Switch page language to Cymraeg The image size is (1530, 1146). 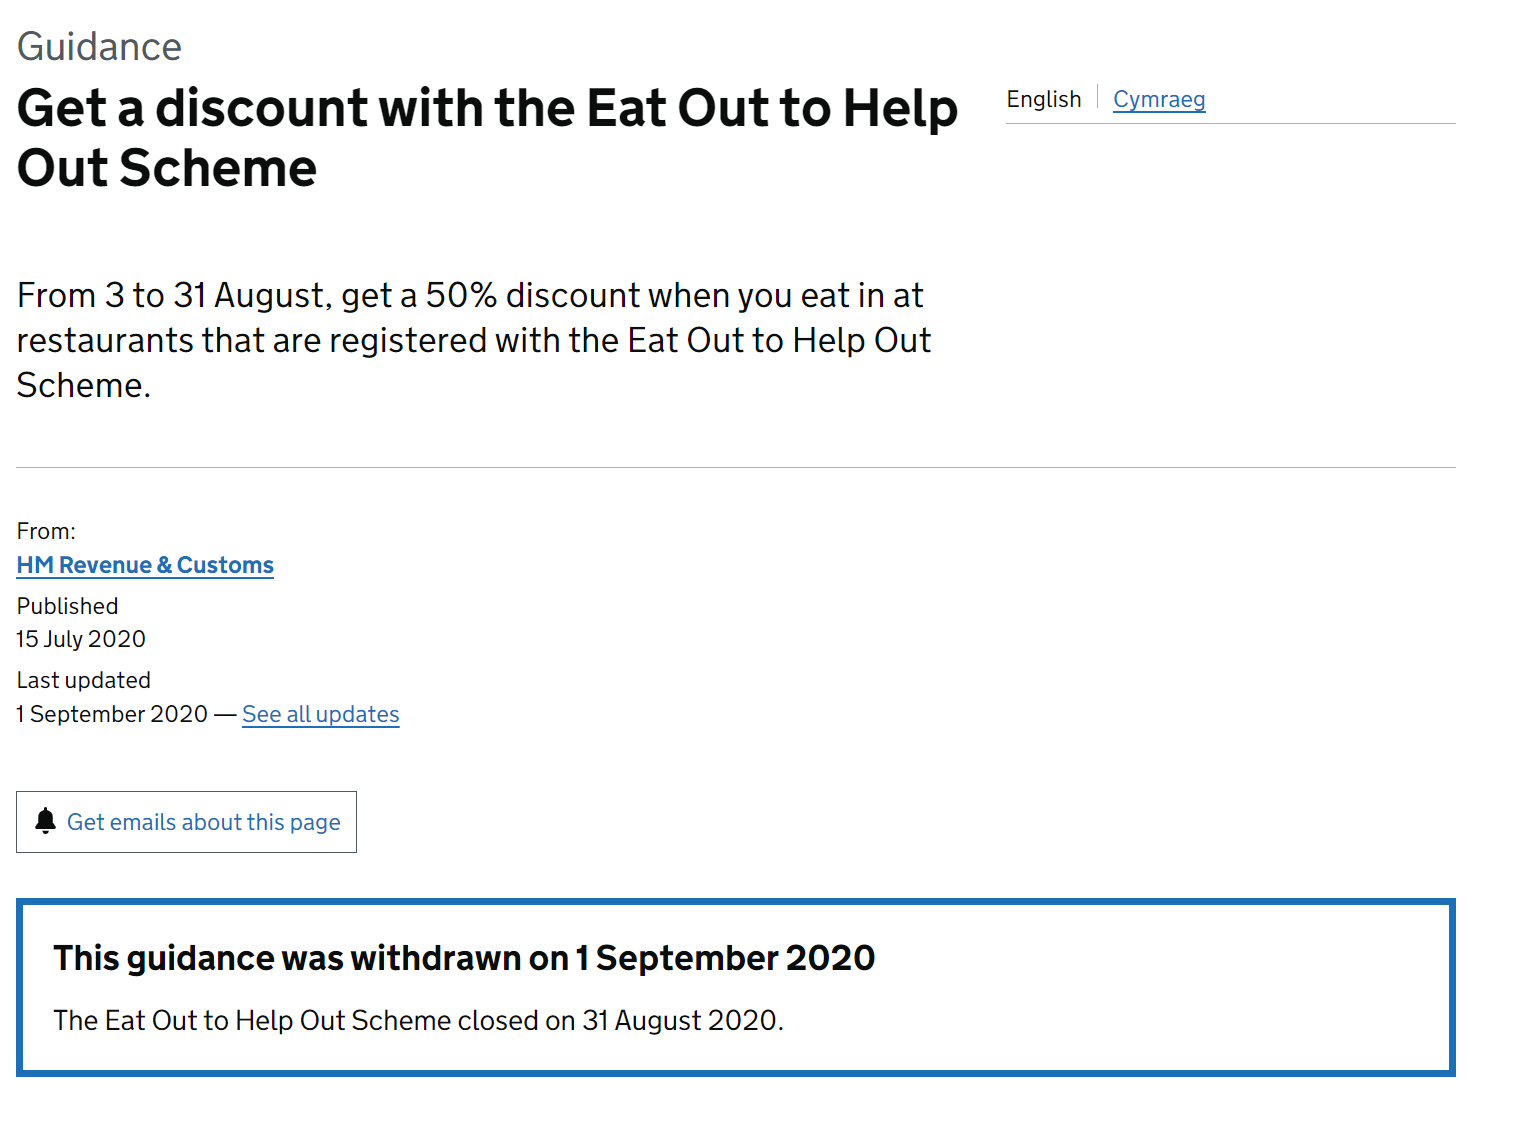pos(1159,99)
